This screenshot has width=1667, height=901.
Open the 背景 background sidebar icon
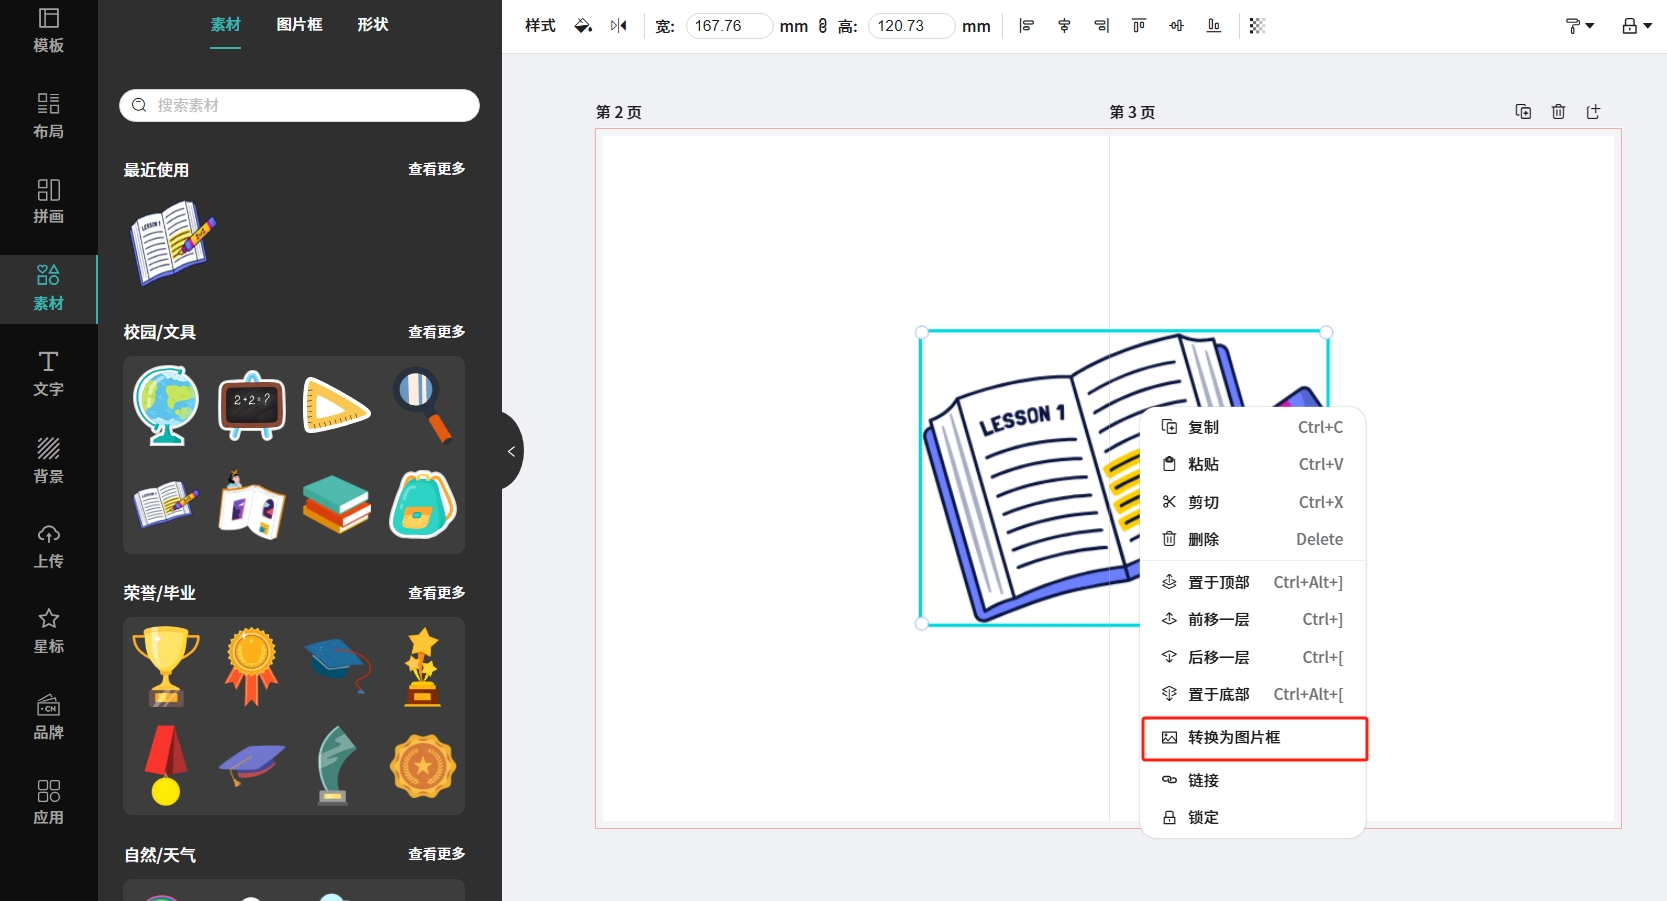click(48, 460)
